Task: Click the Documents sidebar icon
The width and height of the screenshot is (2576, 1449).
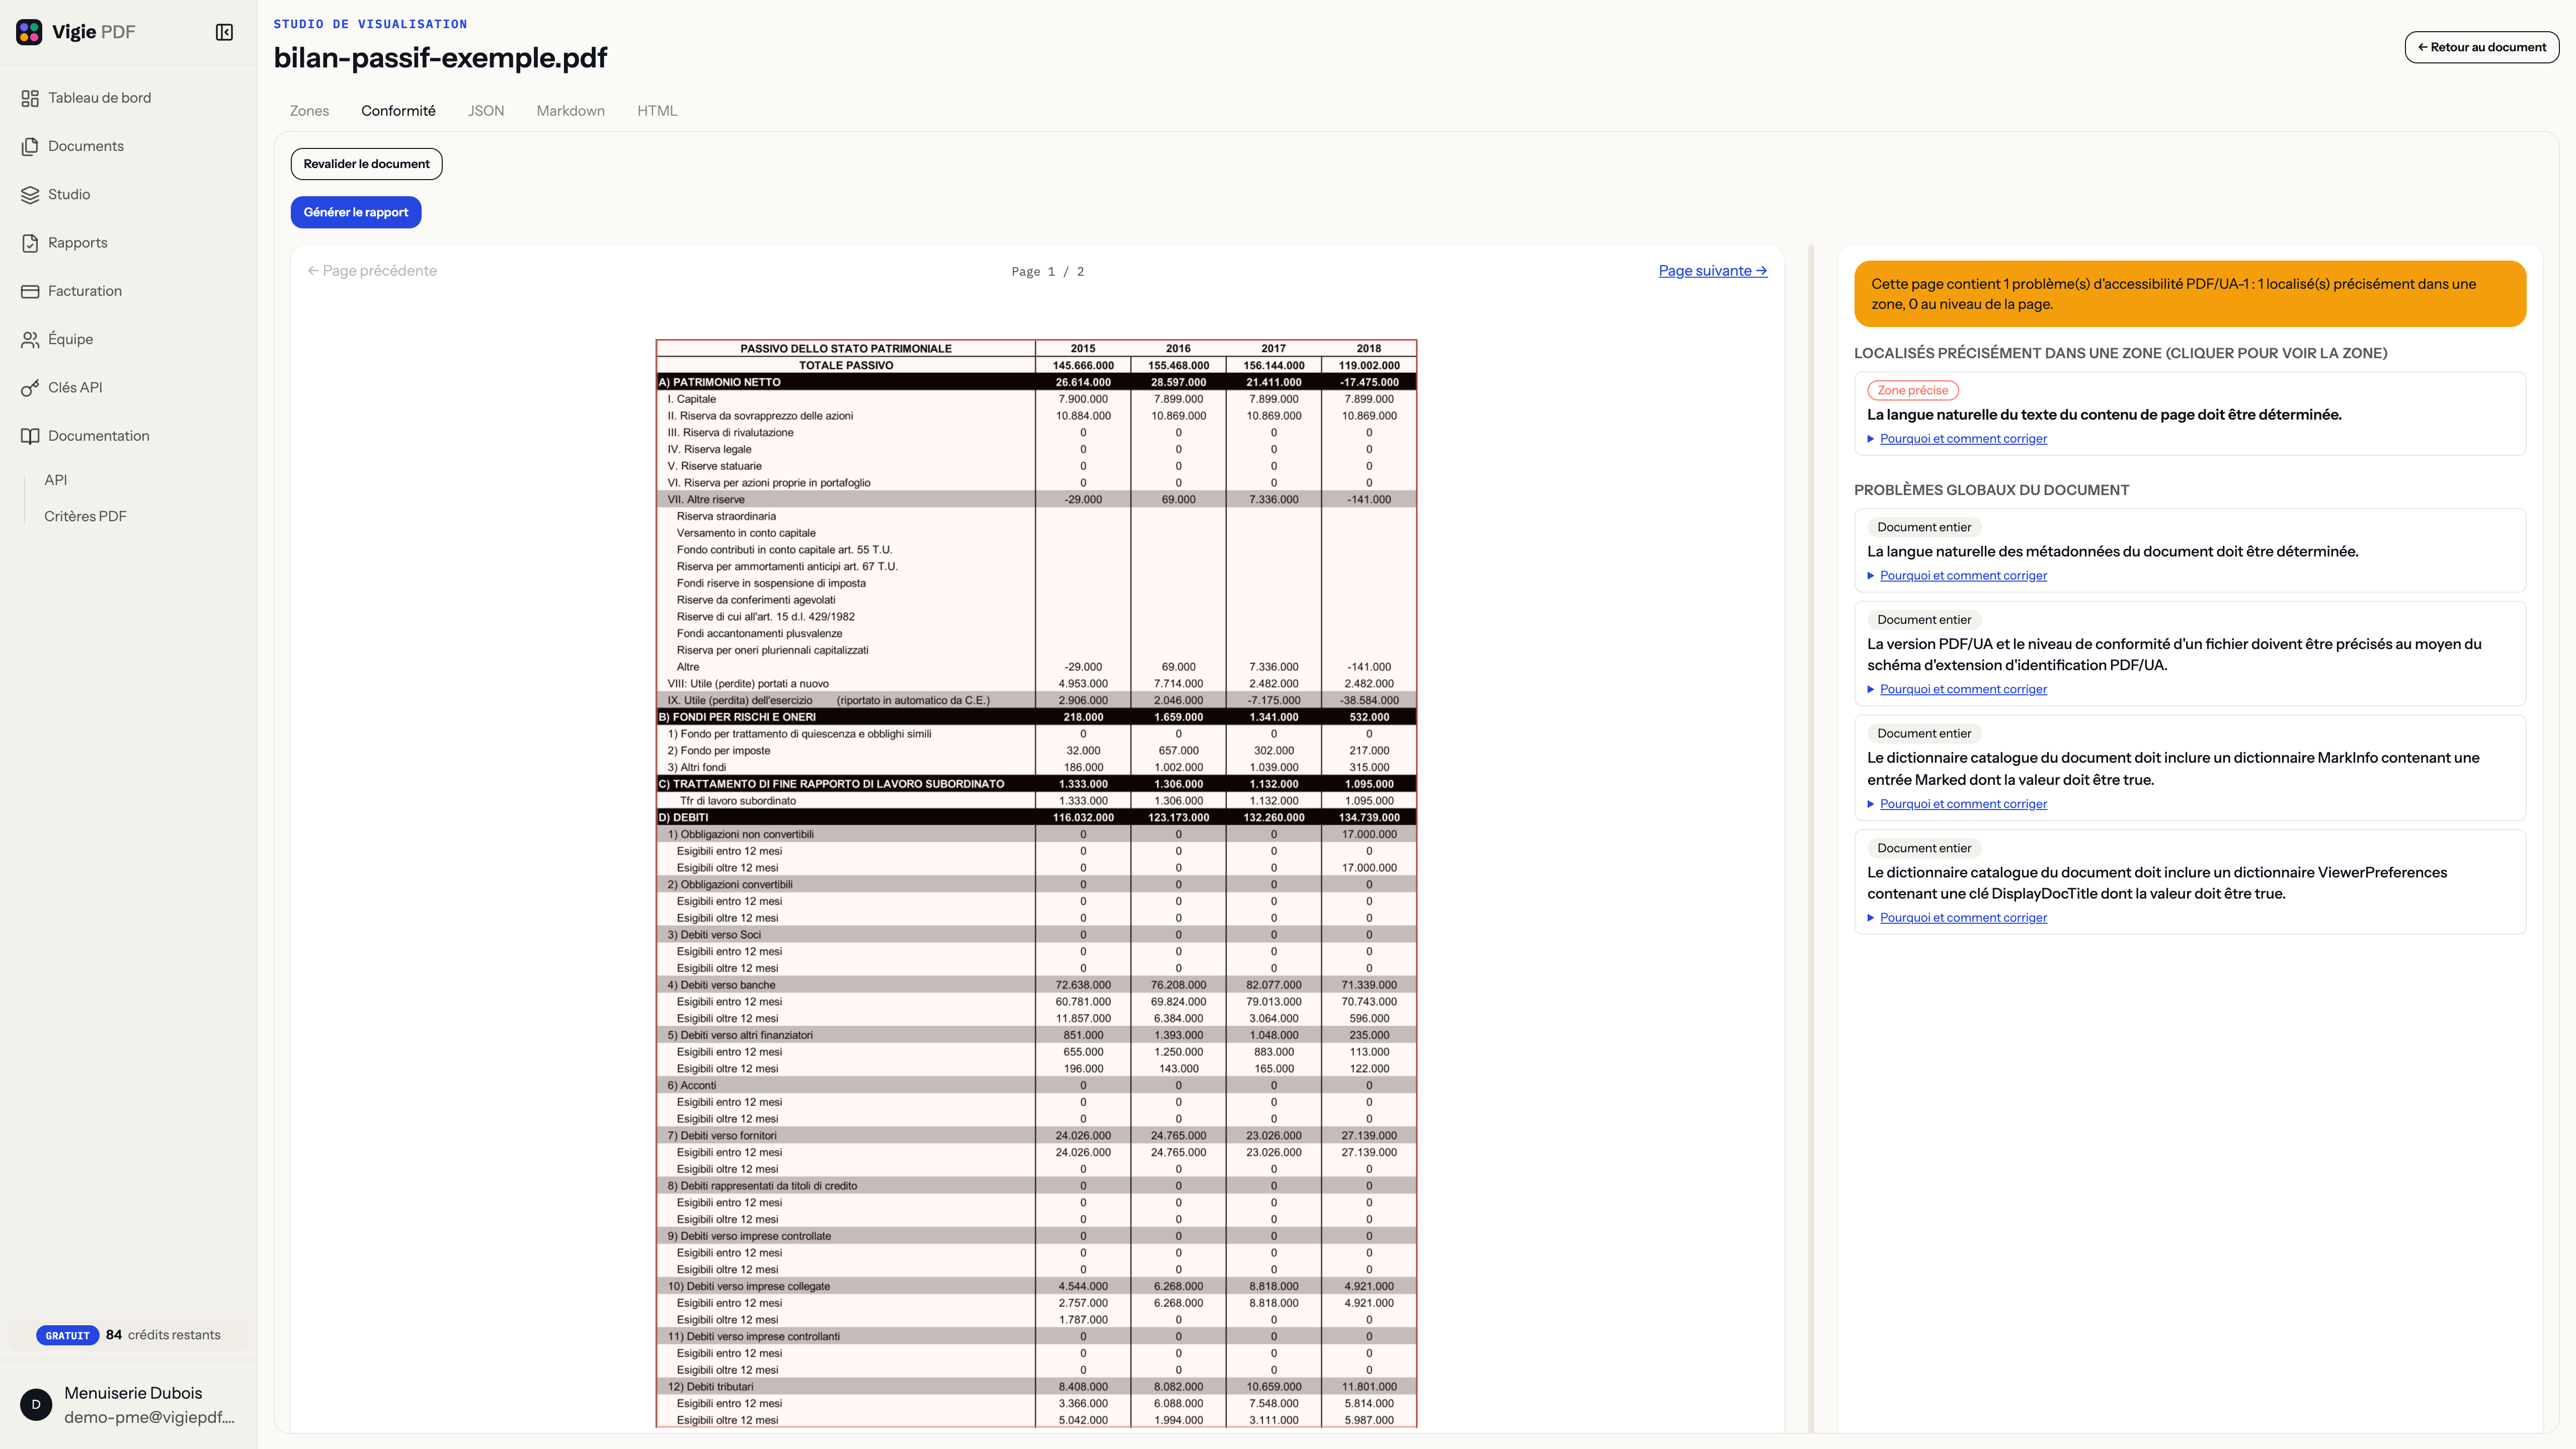Action: (x=30, y=146)
